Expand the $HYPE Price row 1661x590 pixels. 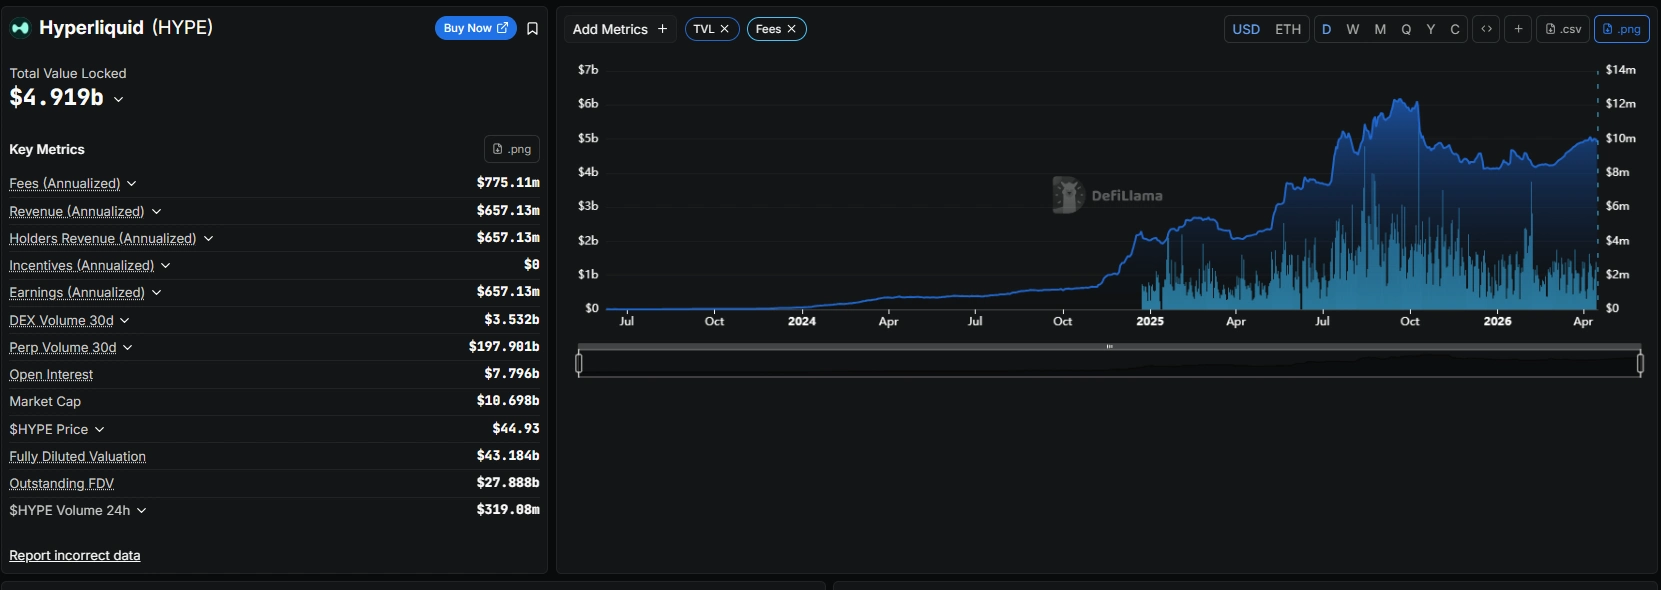[100, 430]
